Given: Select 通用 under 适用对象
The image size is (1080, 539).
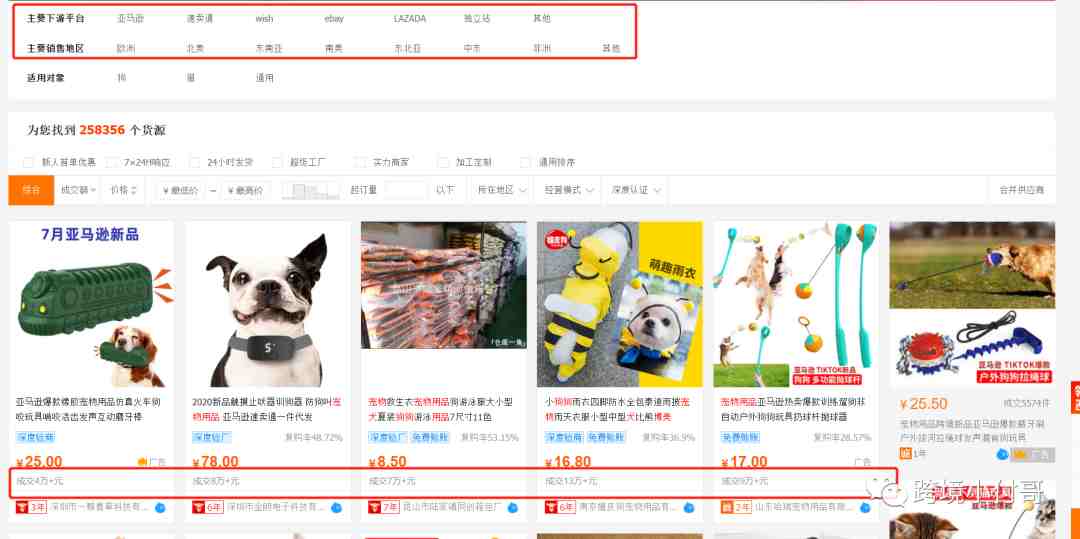Looking at the screenshot, I should click(264, 78).
